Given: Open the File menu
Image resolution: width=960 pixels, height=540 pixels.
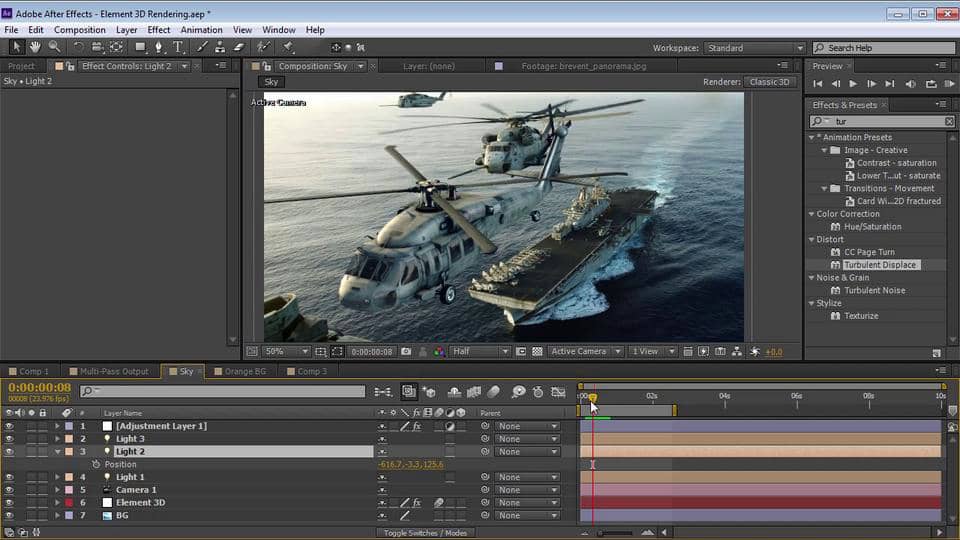Looking at the screenshot, I should coord(11,29).
